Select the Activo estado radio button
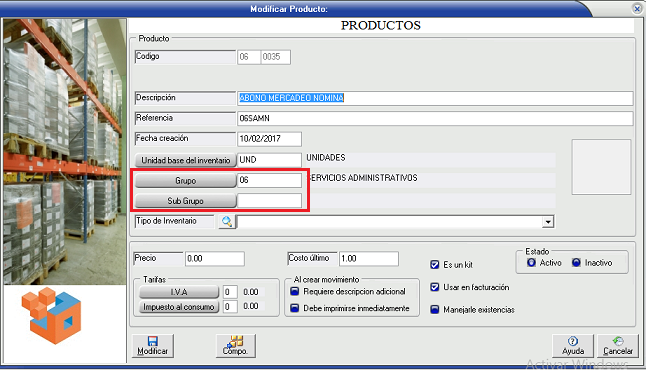646x370 pixels. pyautogui.click(x=531, y=262)
